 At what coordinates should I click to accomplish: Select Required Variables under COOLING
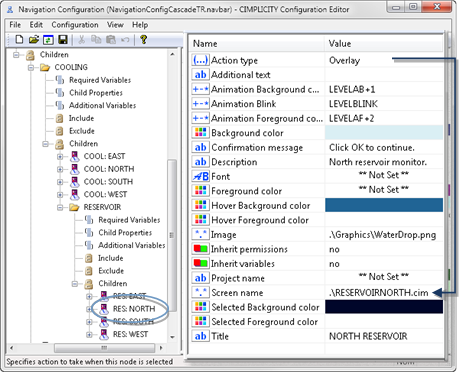[100, 80]
